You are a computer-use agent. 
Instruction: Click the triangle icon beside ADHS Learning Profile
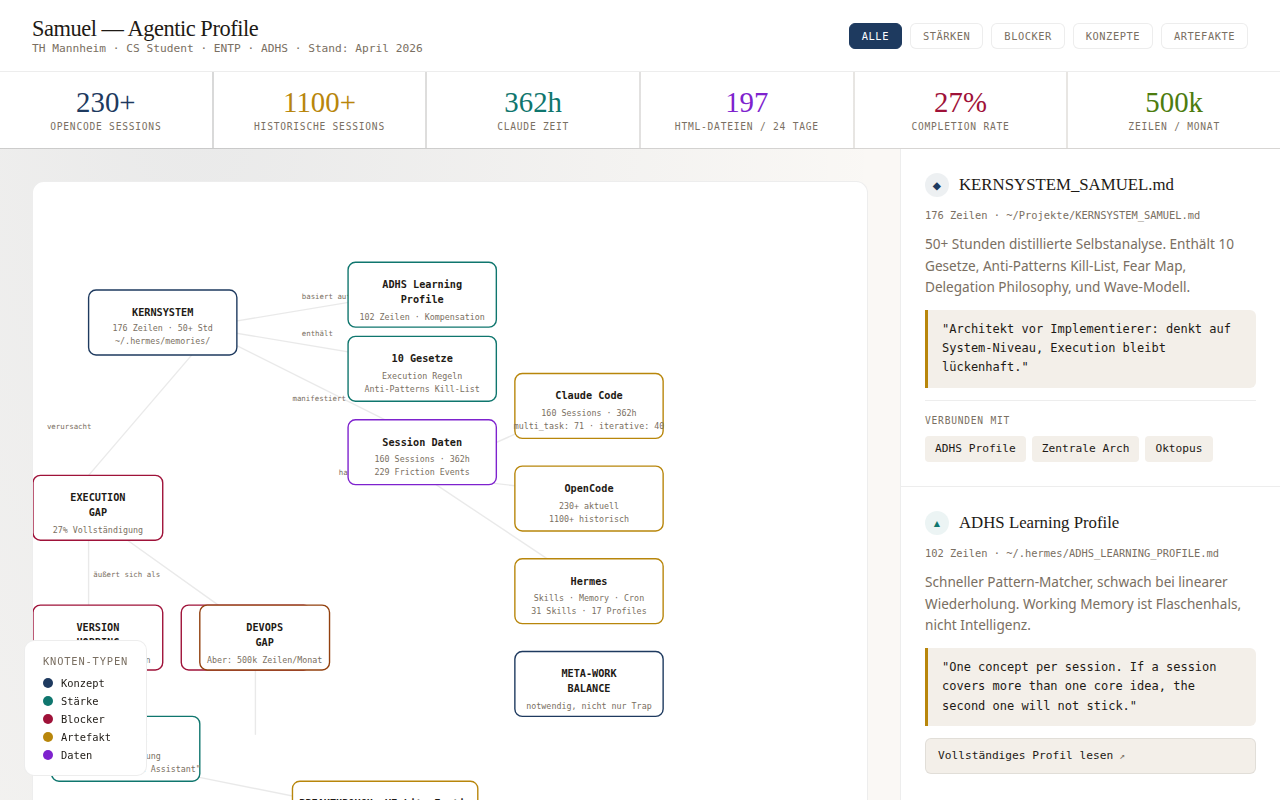click(x=937, y=523)
